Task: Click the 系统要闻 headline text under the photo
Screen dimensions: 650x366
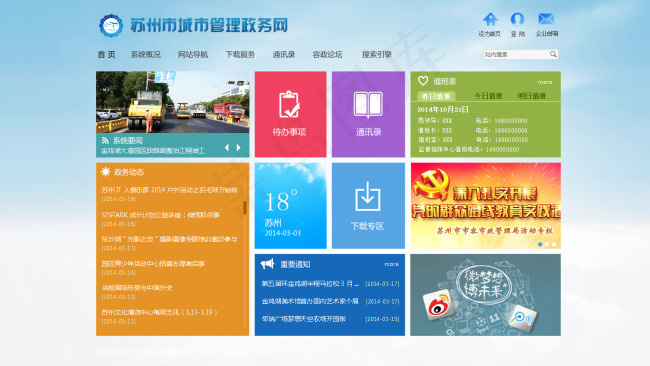Action: 153,150
